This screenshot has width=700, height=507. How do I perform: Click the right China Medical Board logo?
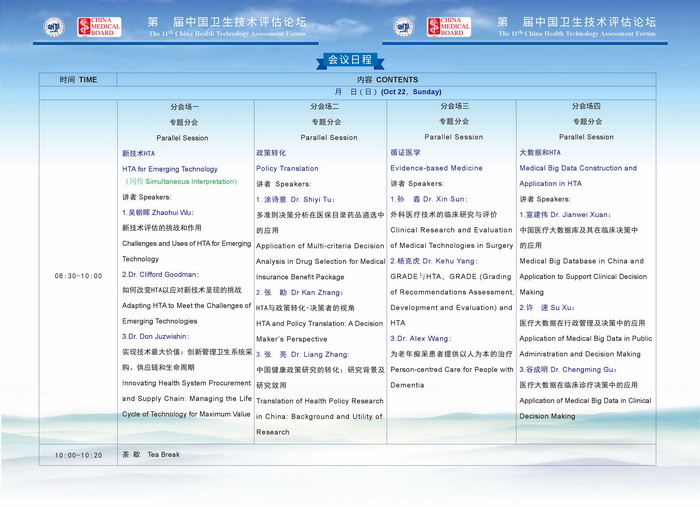coord(449,27)
